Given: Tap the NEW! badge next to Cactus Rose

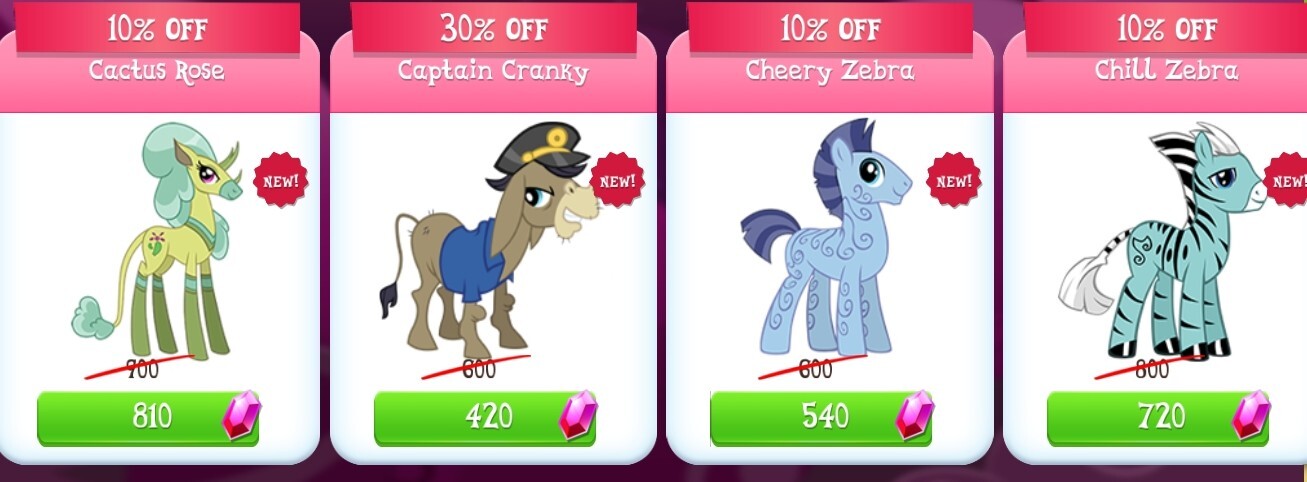Looking at the screenshot, I should pos(281,181).
